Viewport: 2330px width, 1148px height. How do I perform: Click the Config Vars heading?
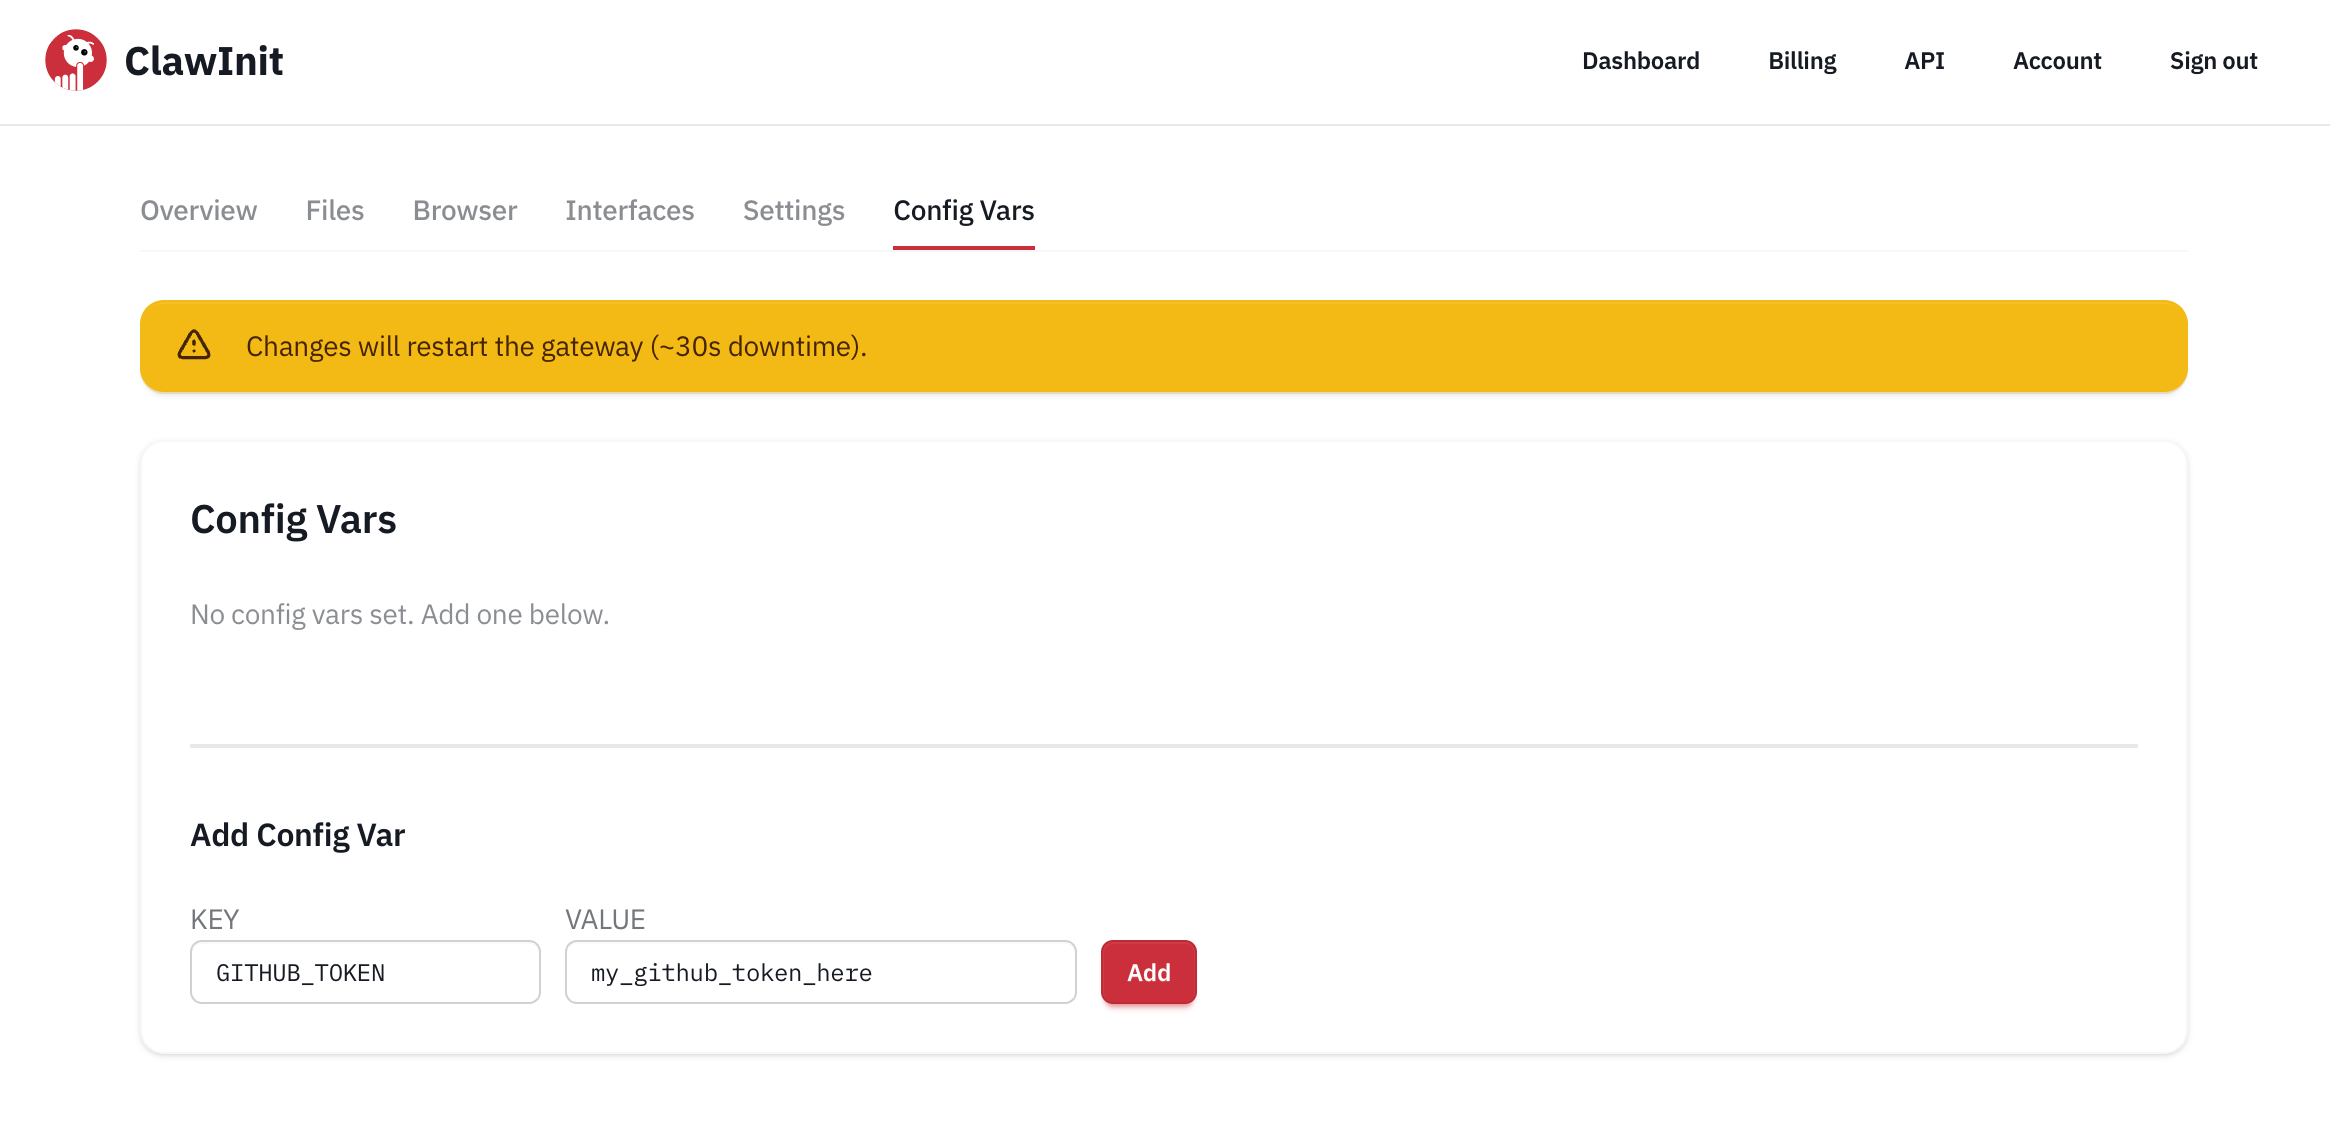pyautogui.click(x=293, y=519)
